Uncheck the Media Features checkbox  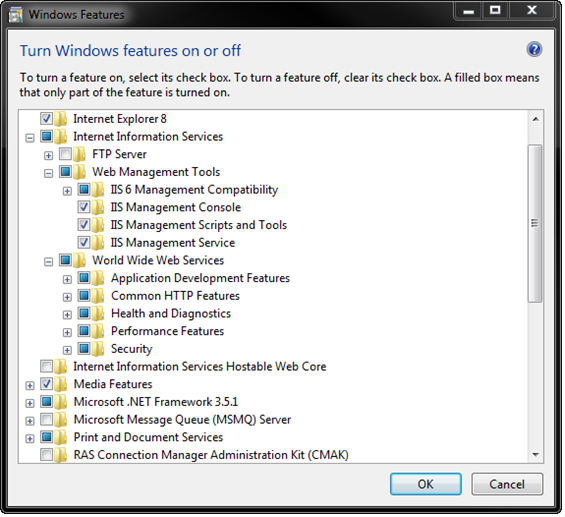click(46, 384)
